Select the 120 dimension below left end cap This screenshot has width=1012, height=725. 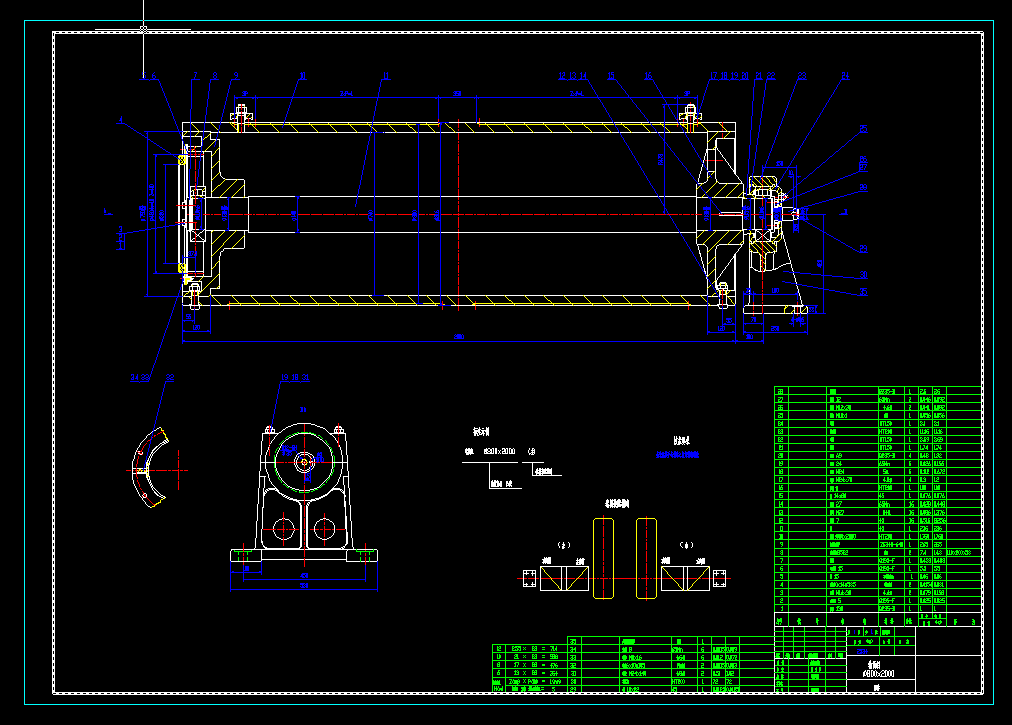coord(197,328)
